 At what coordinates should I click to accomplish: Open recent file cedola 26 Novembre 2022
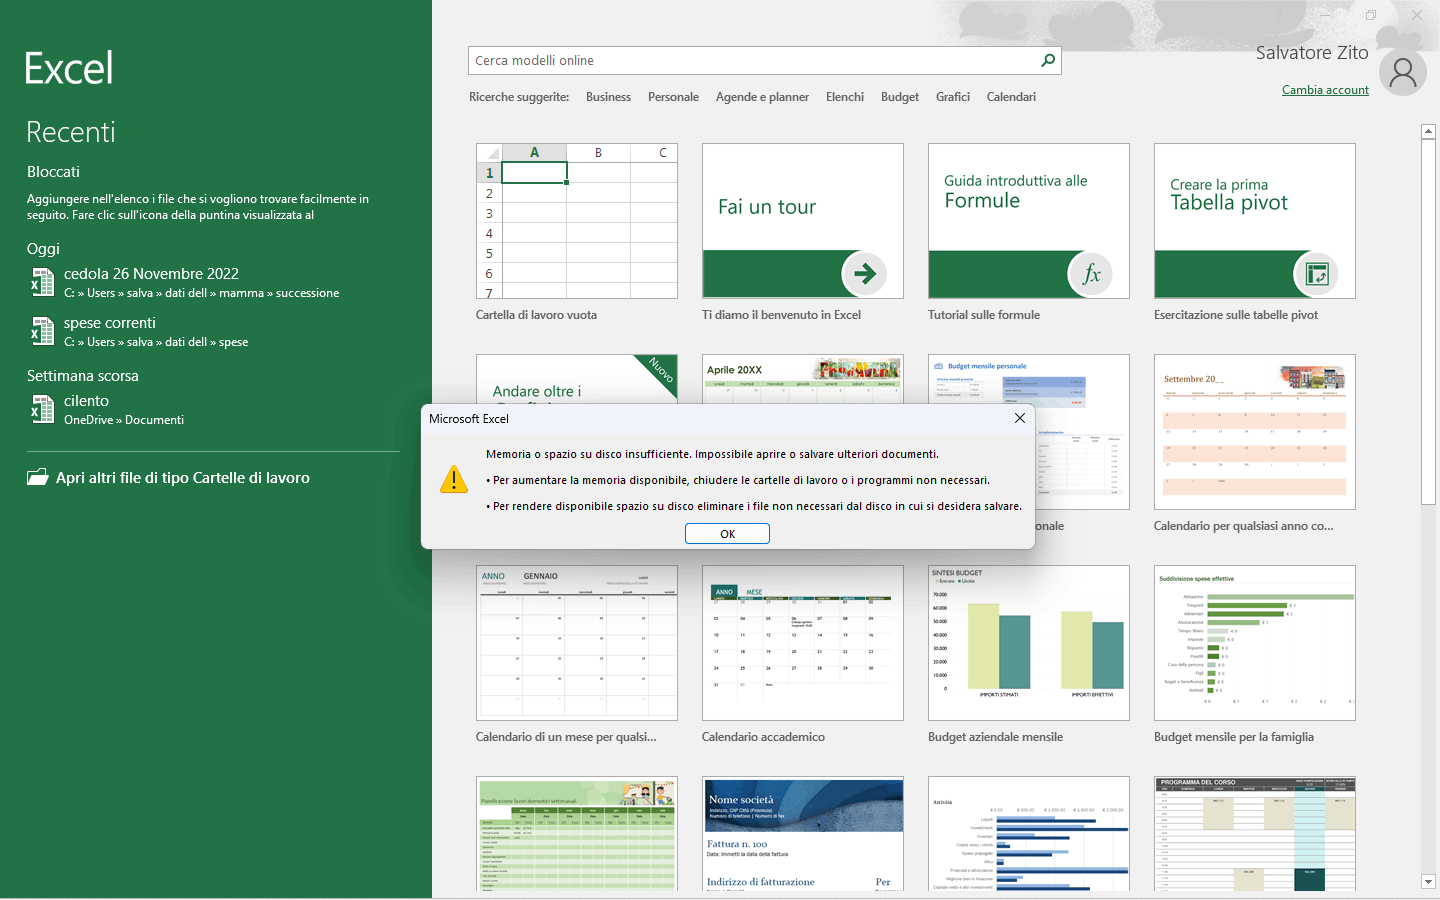tap(213, 283)
